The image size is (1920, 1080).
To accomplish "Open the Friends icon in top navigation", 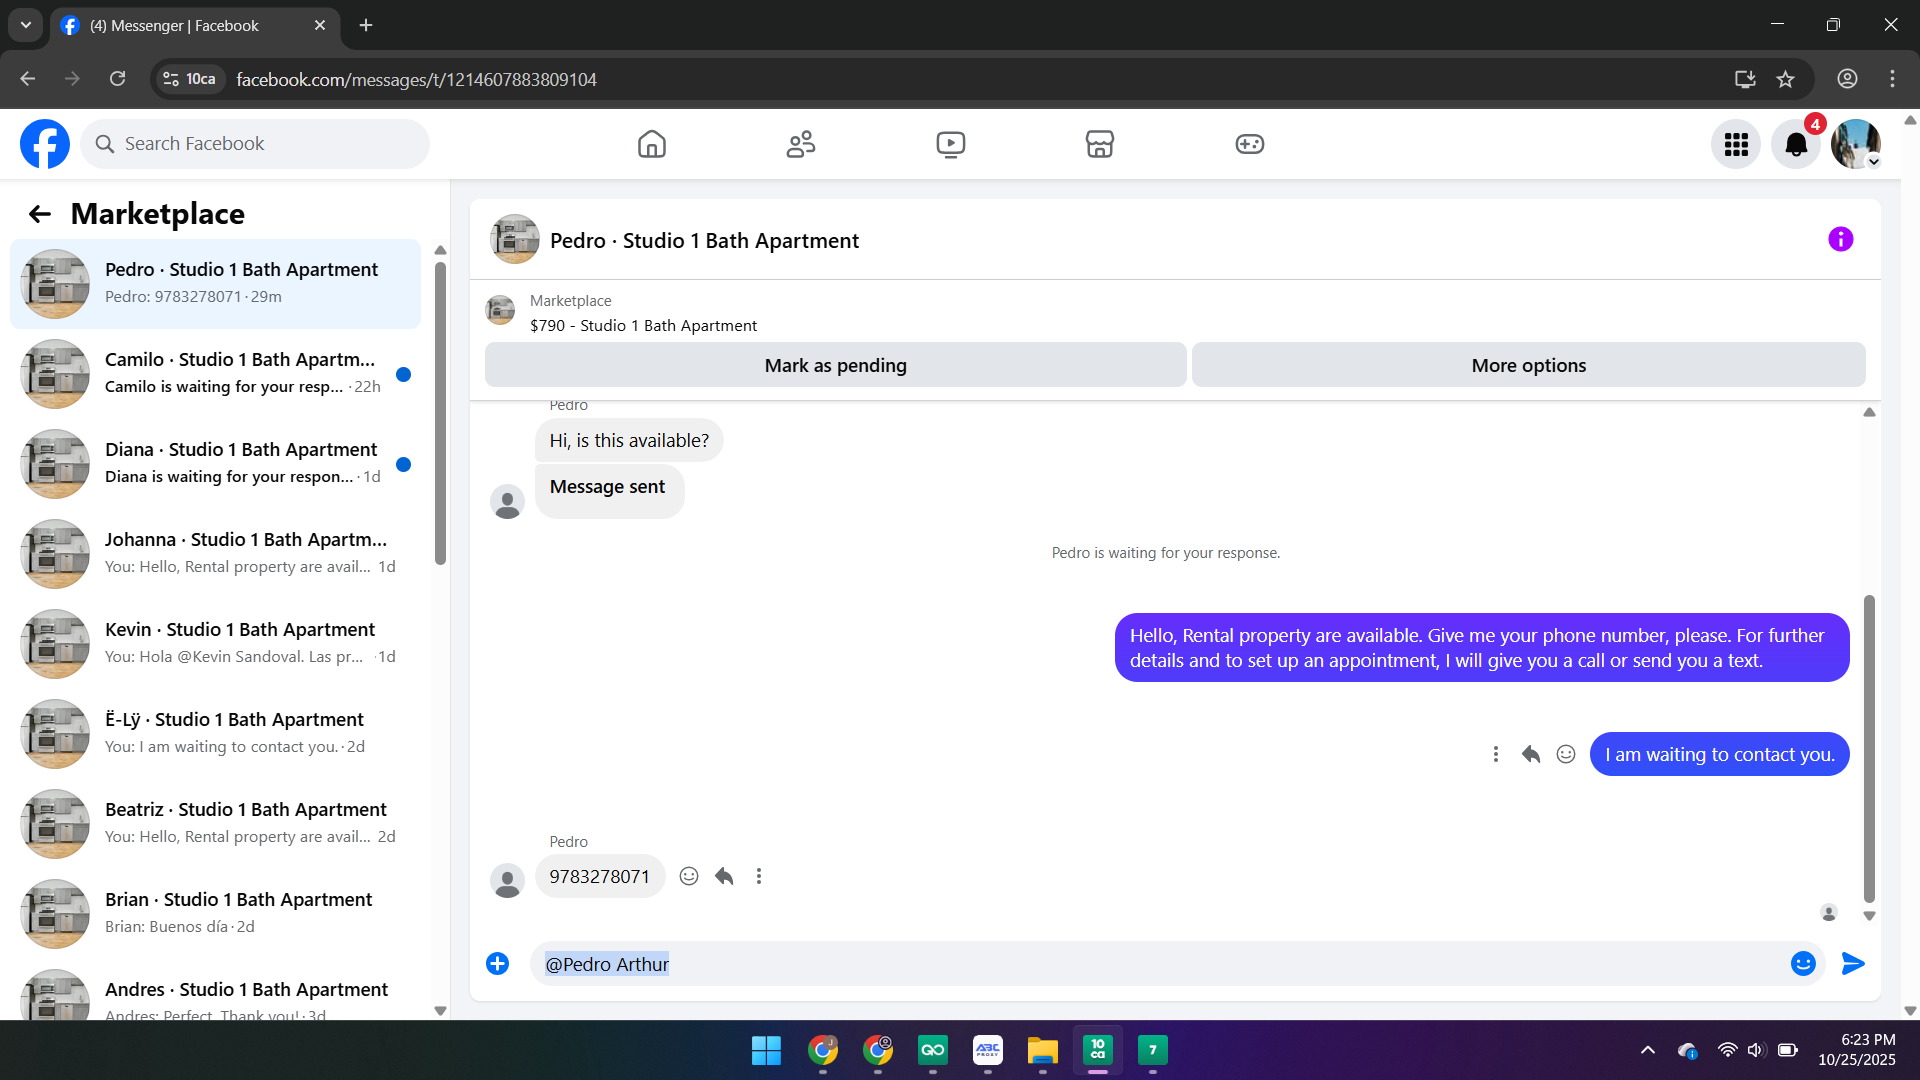I will (800, 144).
